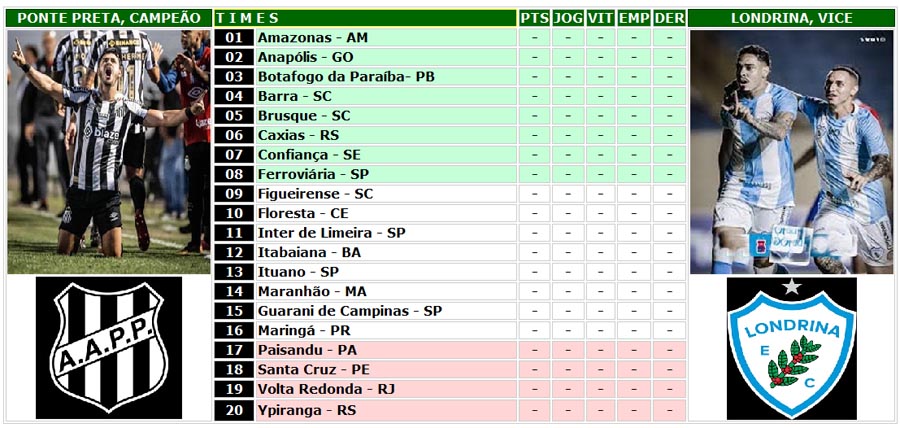This screenshot has height=428, width=900.
Task: Click the Londrina, Vice heading
Action: tap(791, 18)
